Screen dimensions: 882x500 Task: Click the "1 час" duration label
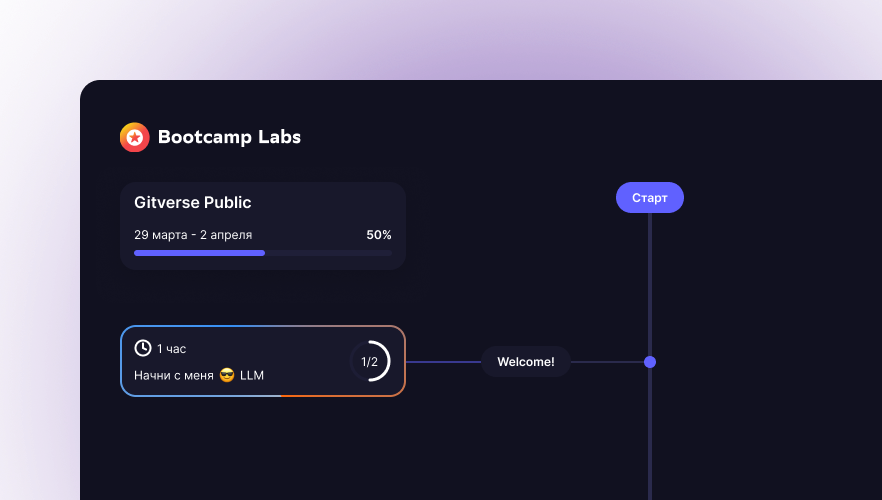(x=171, y=349)
